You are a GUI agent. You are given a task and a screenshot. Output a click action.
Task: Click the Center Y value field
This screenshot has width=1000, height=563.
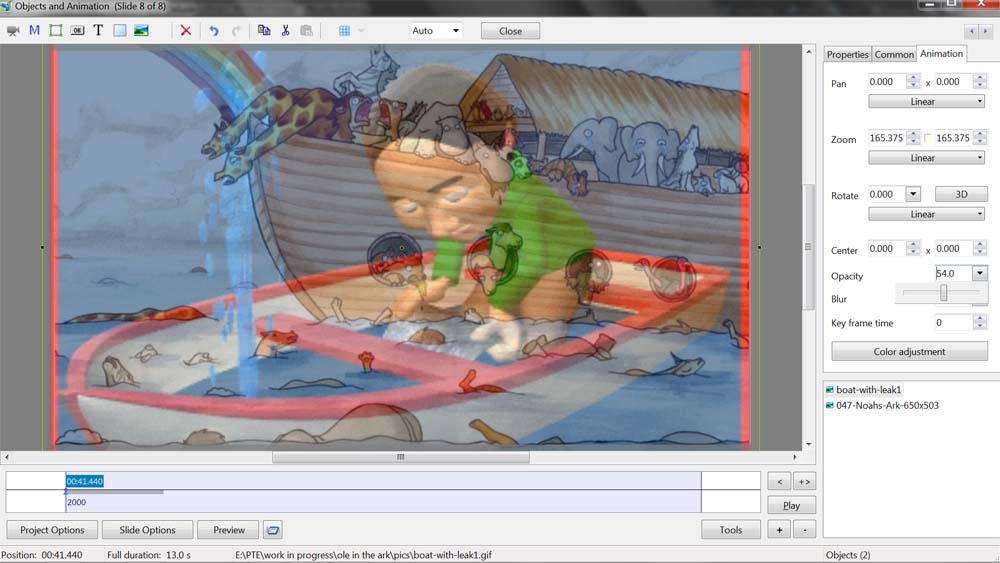(x=953, y=249)
